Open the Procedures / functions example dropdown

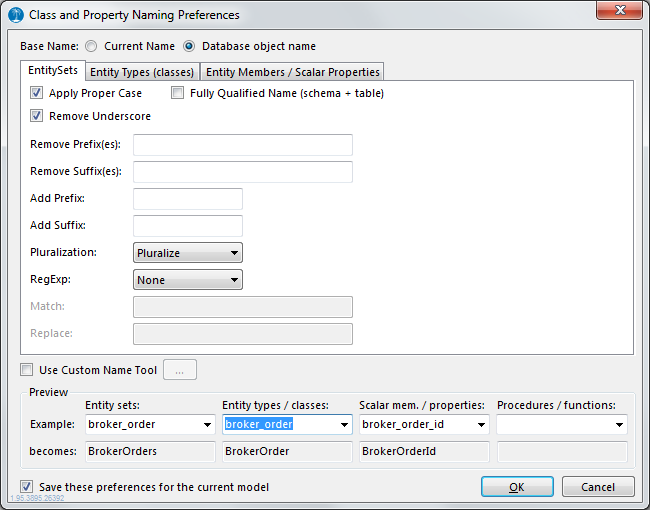pos(619,425)
